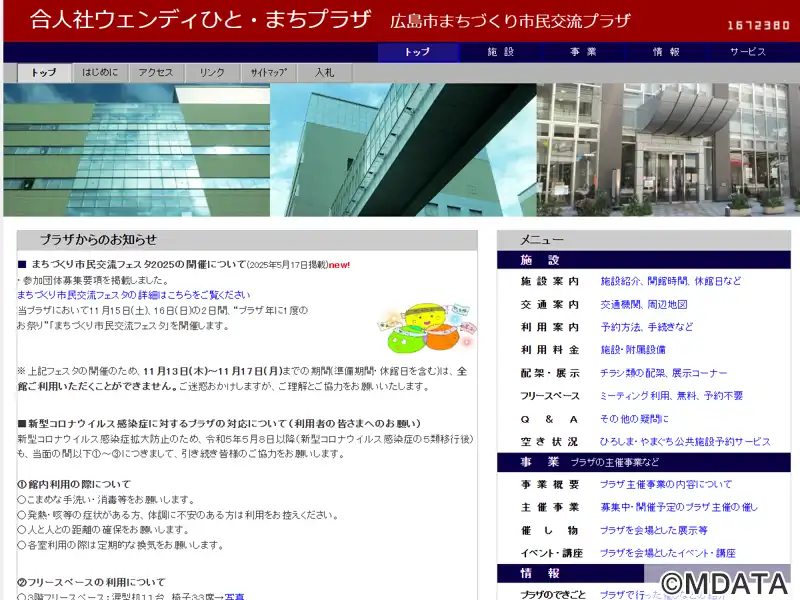Viewport: 800px width, 600px height.
Task: Open 交通機関、周辺地図 link
Action: (643, 305)
